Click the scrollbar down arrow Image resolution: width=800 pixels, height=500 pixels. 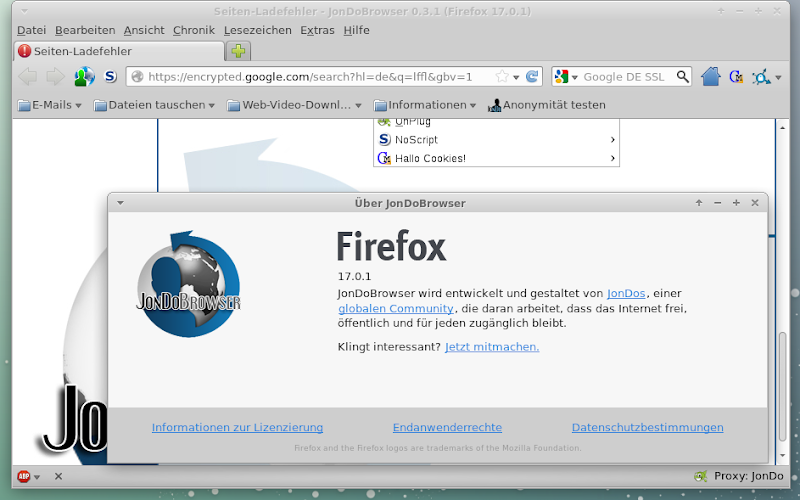tap(783, 456)
